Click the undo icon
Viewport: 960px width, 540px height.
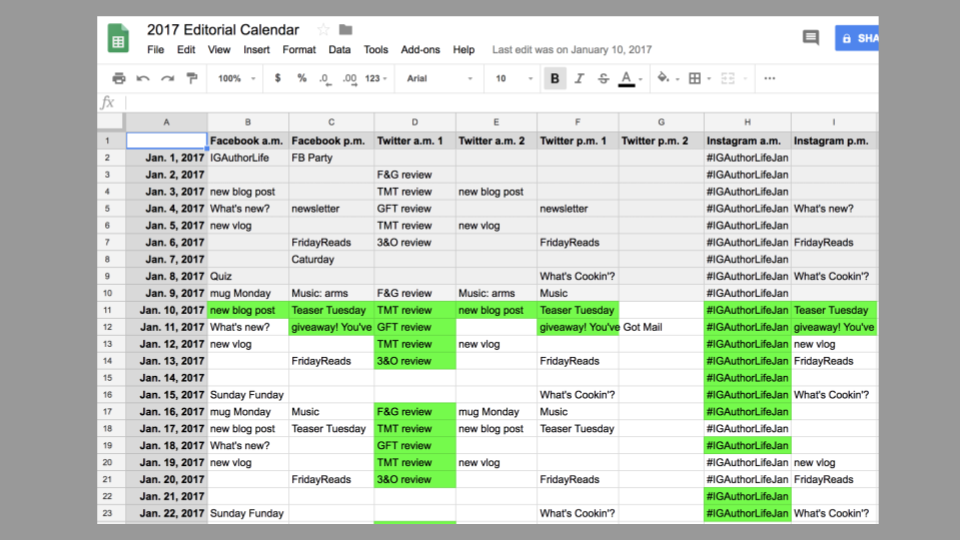[x=143, y=78]
